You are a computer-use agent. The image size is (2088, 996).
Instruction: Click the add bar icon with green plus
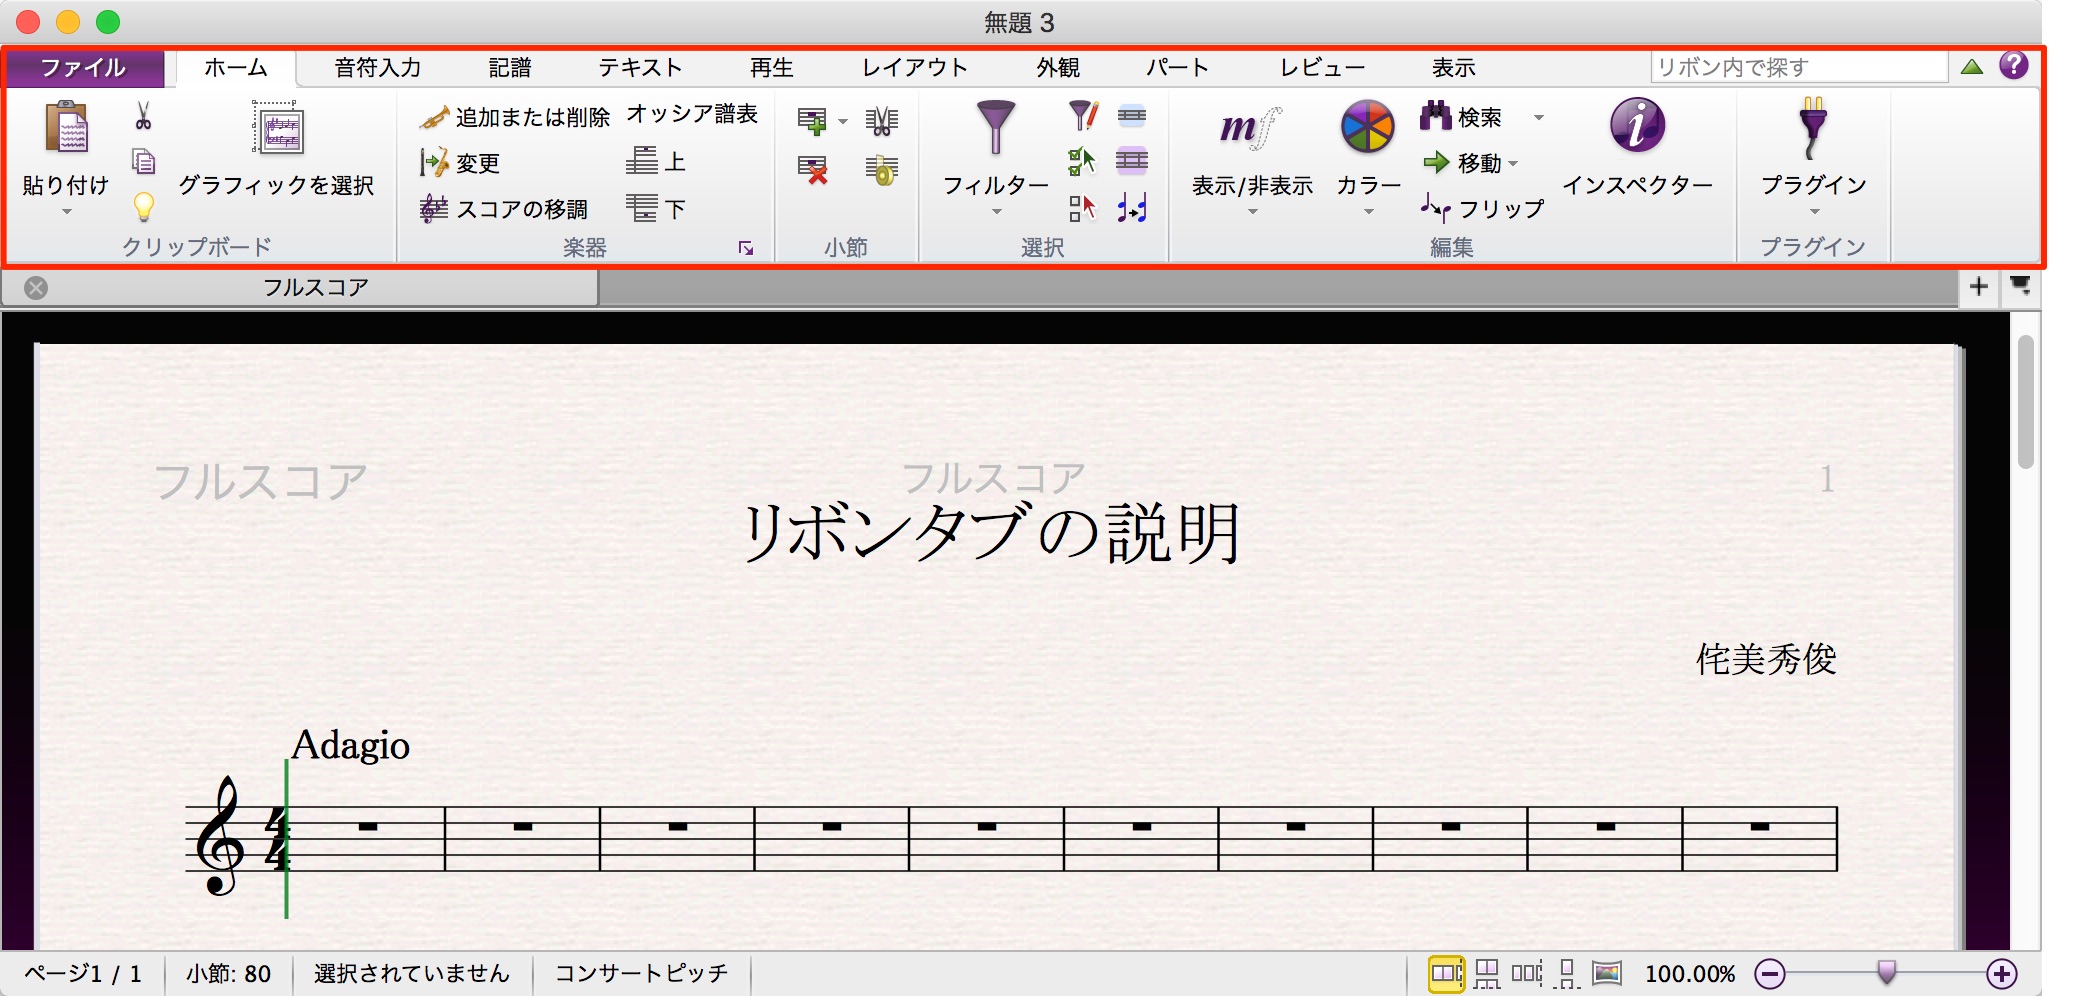(812, 121)
